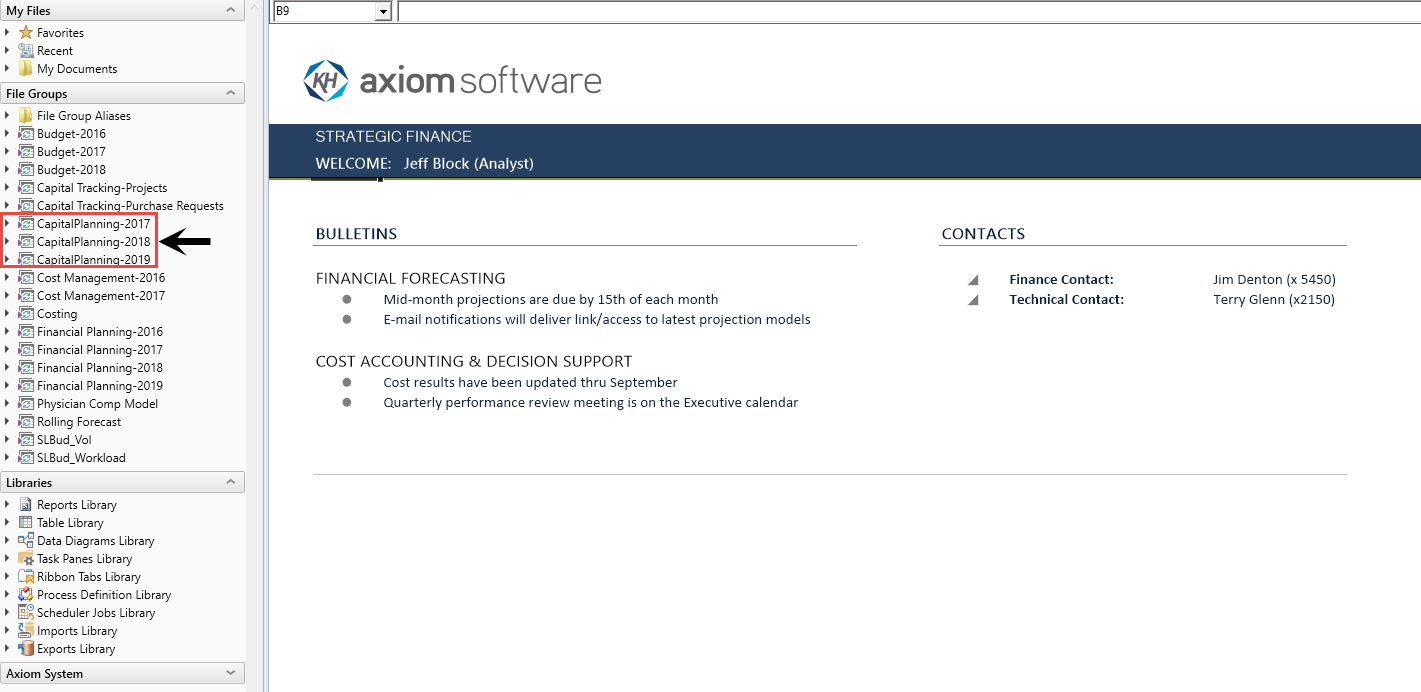The width and height of the screenshot is (1421, 692).
Task: Click the Scheduler Jobs Library icon
Action: click(26, 613)
